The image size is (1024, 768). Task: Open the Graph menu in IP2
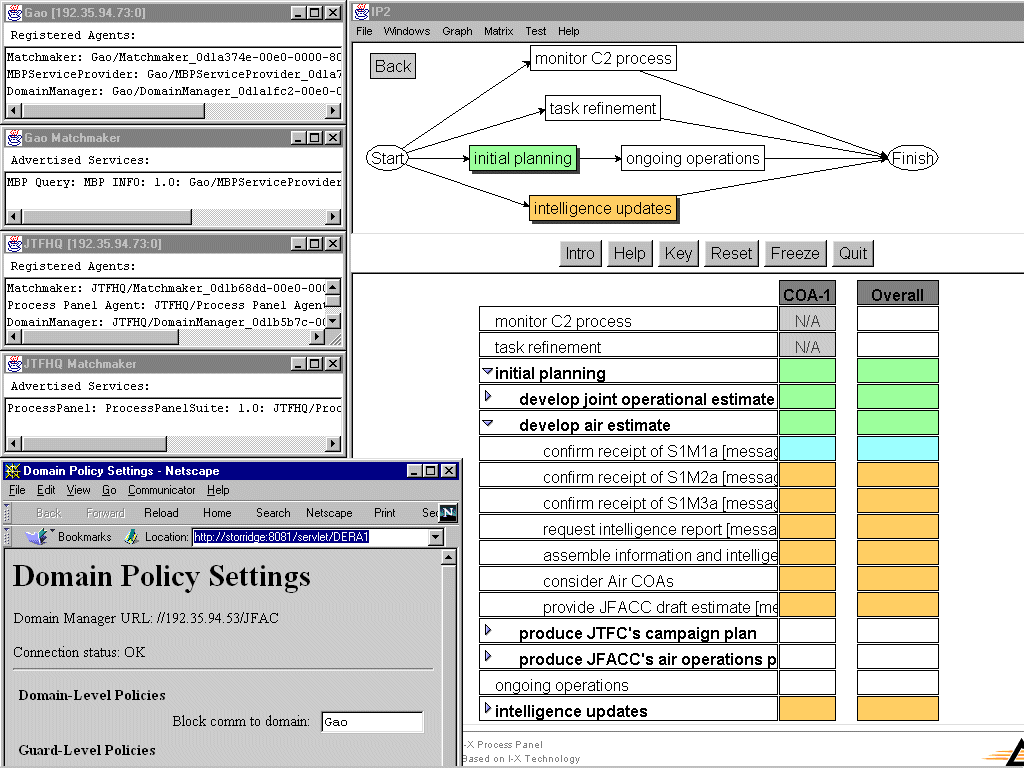click(x=457, y=31)
